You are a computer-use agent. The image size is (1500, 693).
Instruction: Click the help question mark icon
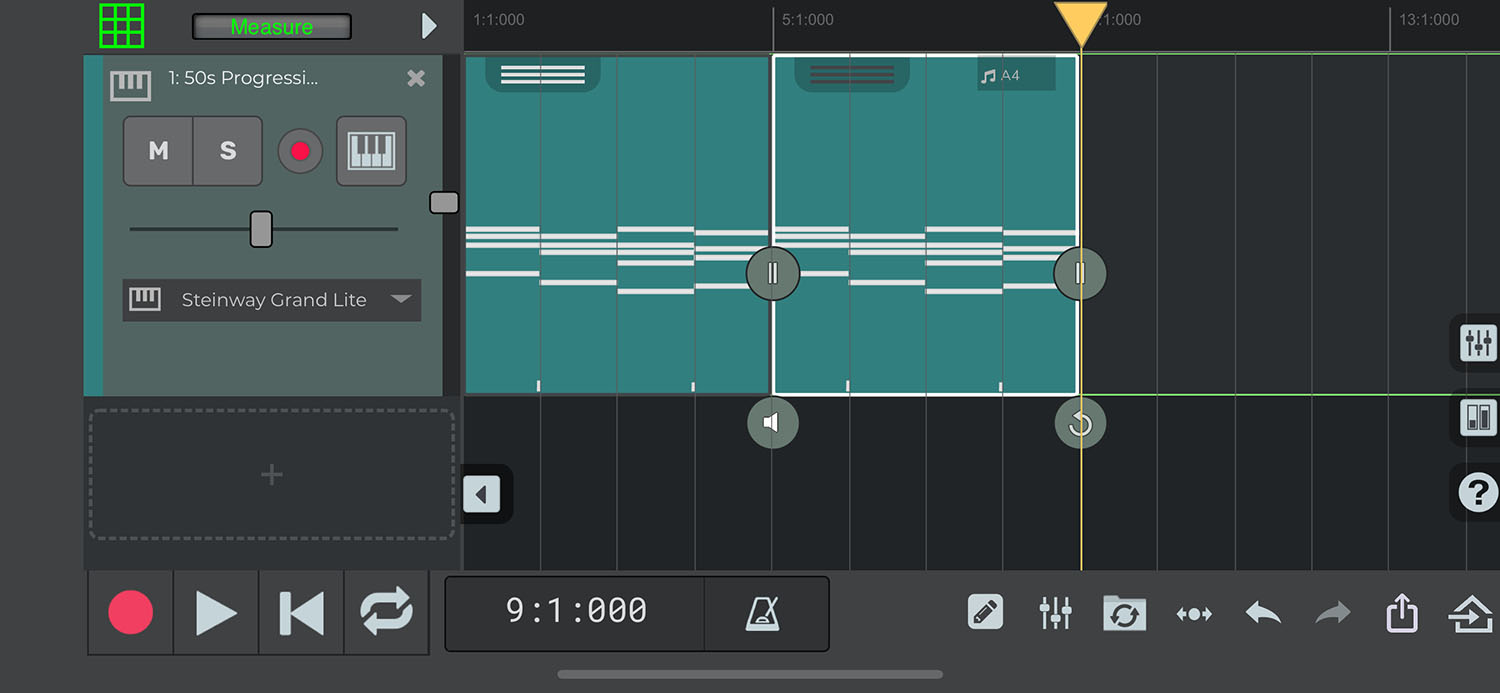[1477, 492]
